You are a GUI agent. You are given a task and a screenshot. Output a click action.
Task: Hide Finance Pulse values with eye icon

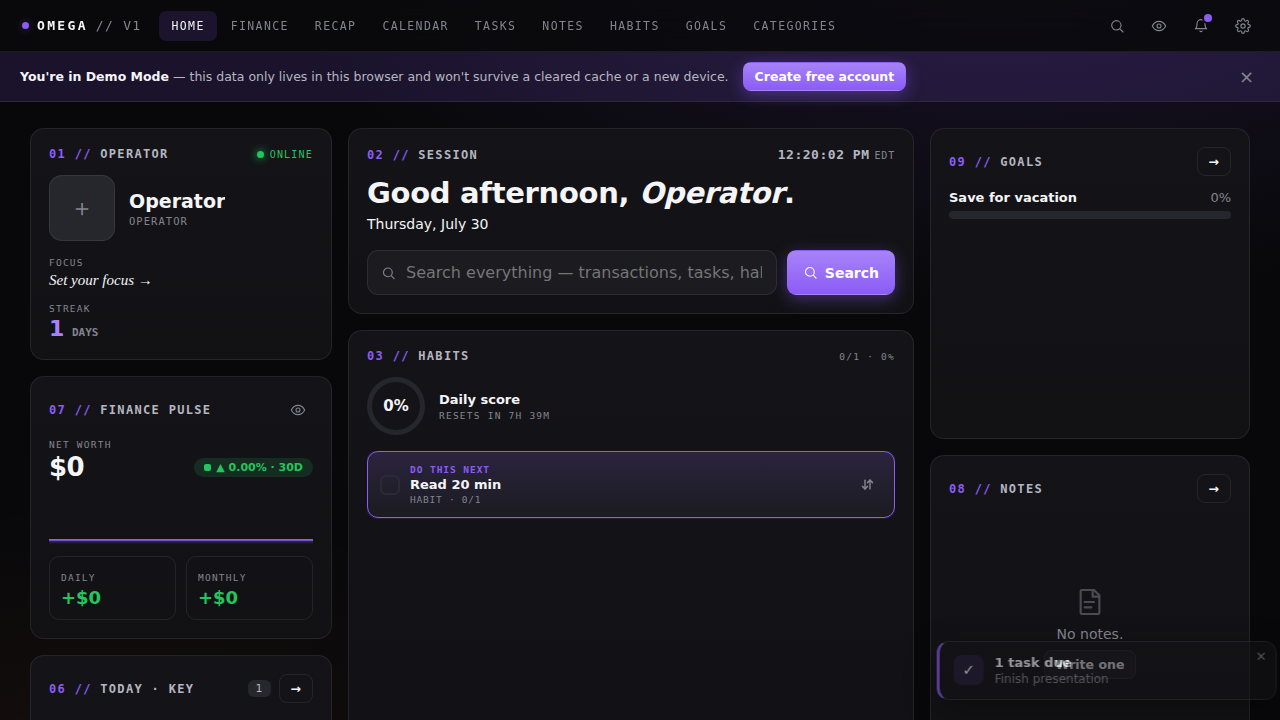click(x=298, y=410)
